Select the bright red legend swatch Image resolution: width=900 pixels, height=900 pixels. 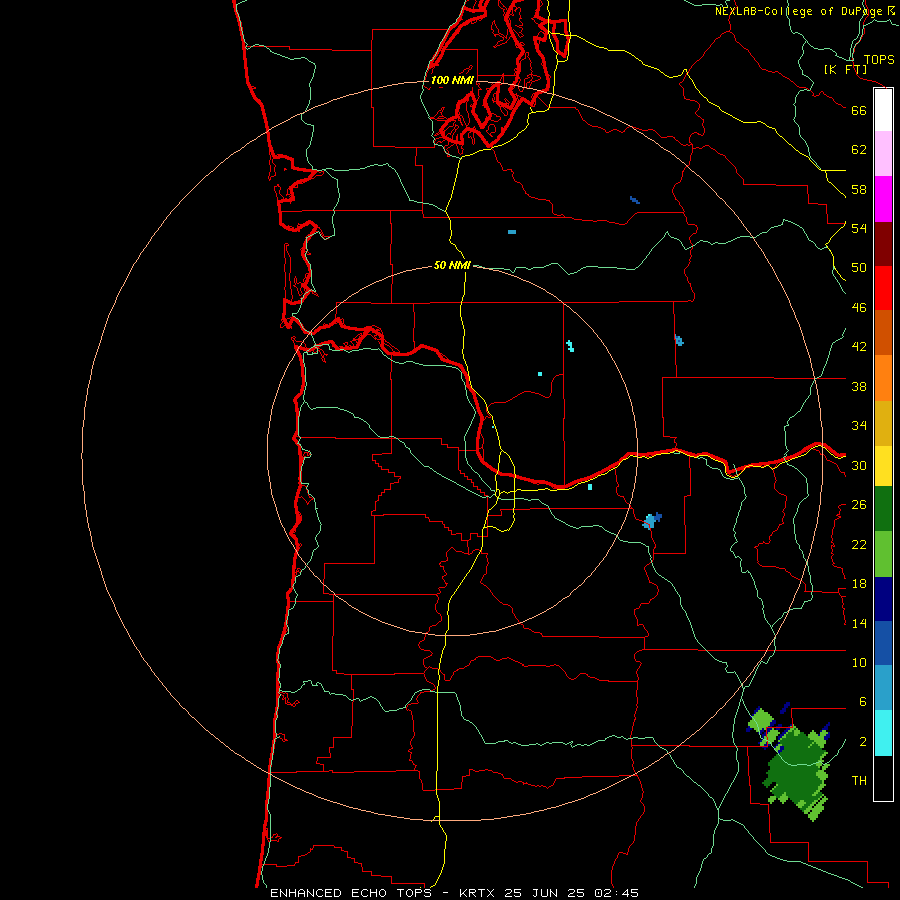coord(883,288)
